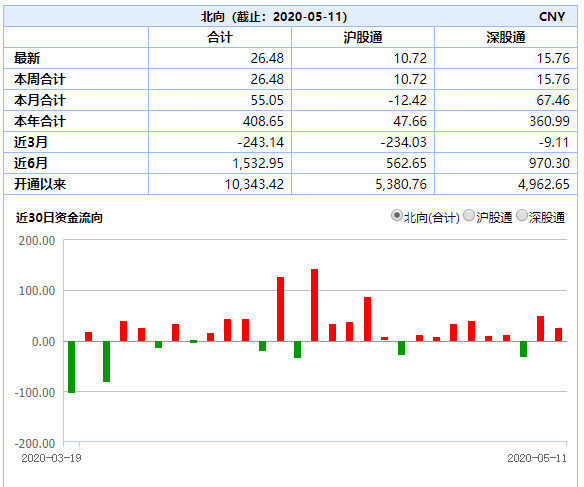
Task: Click the first green bar near -100
Action: (71, 367)
